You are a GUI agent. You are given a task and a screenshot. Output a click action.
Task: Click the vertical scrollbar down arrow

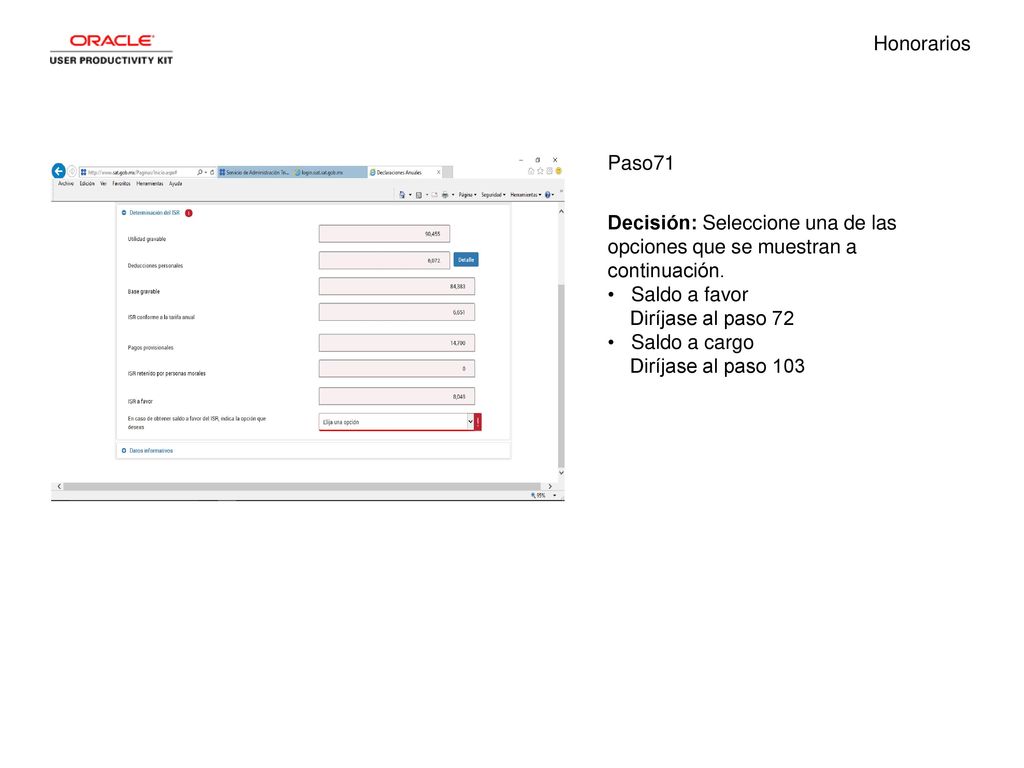tap(561, 473)
